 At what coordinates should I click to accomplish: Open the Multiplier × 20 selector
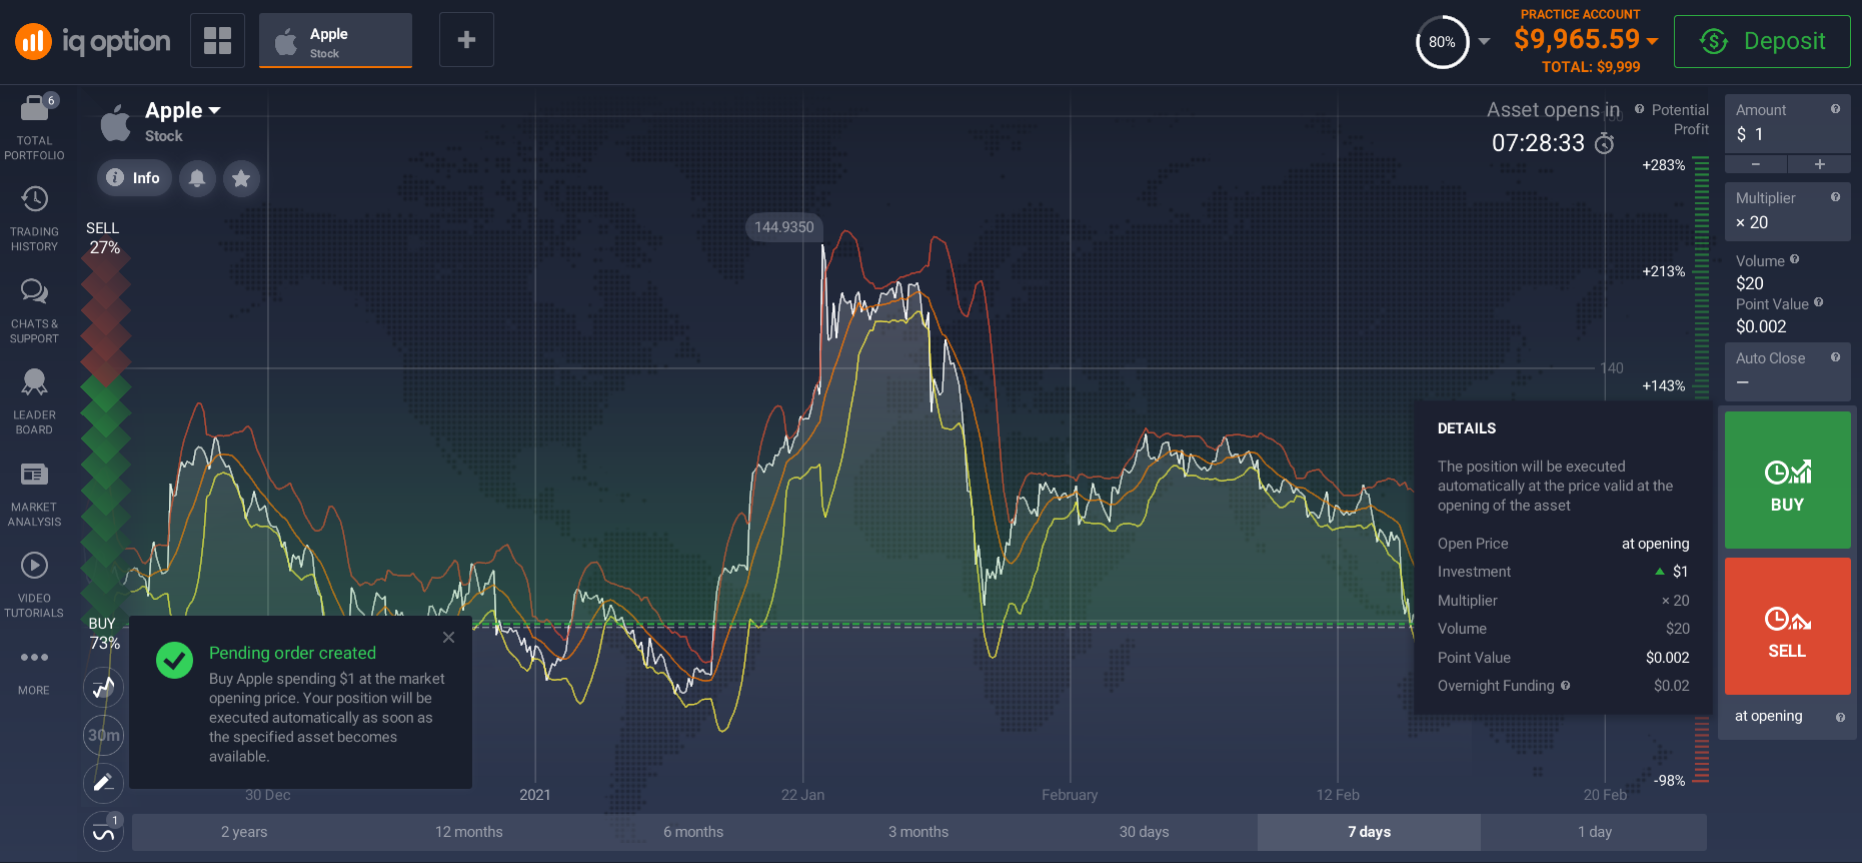click(x=1788, y=211)
